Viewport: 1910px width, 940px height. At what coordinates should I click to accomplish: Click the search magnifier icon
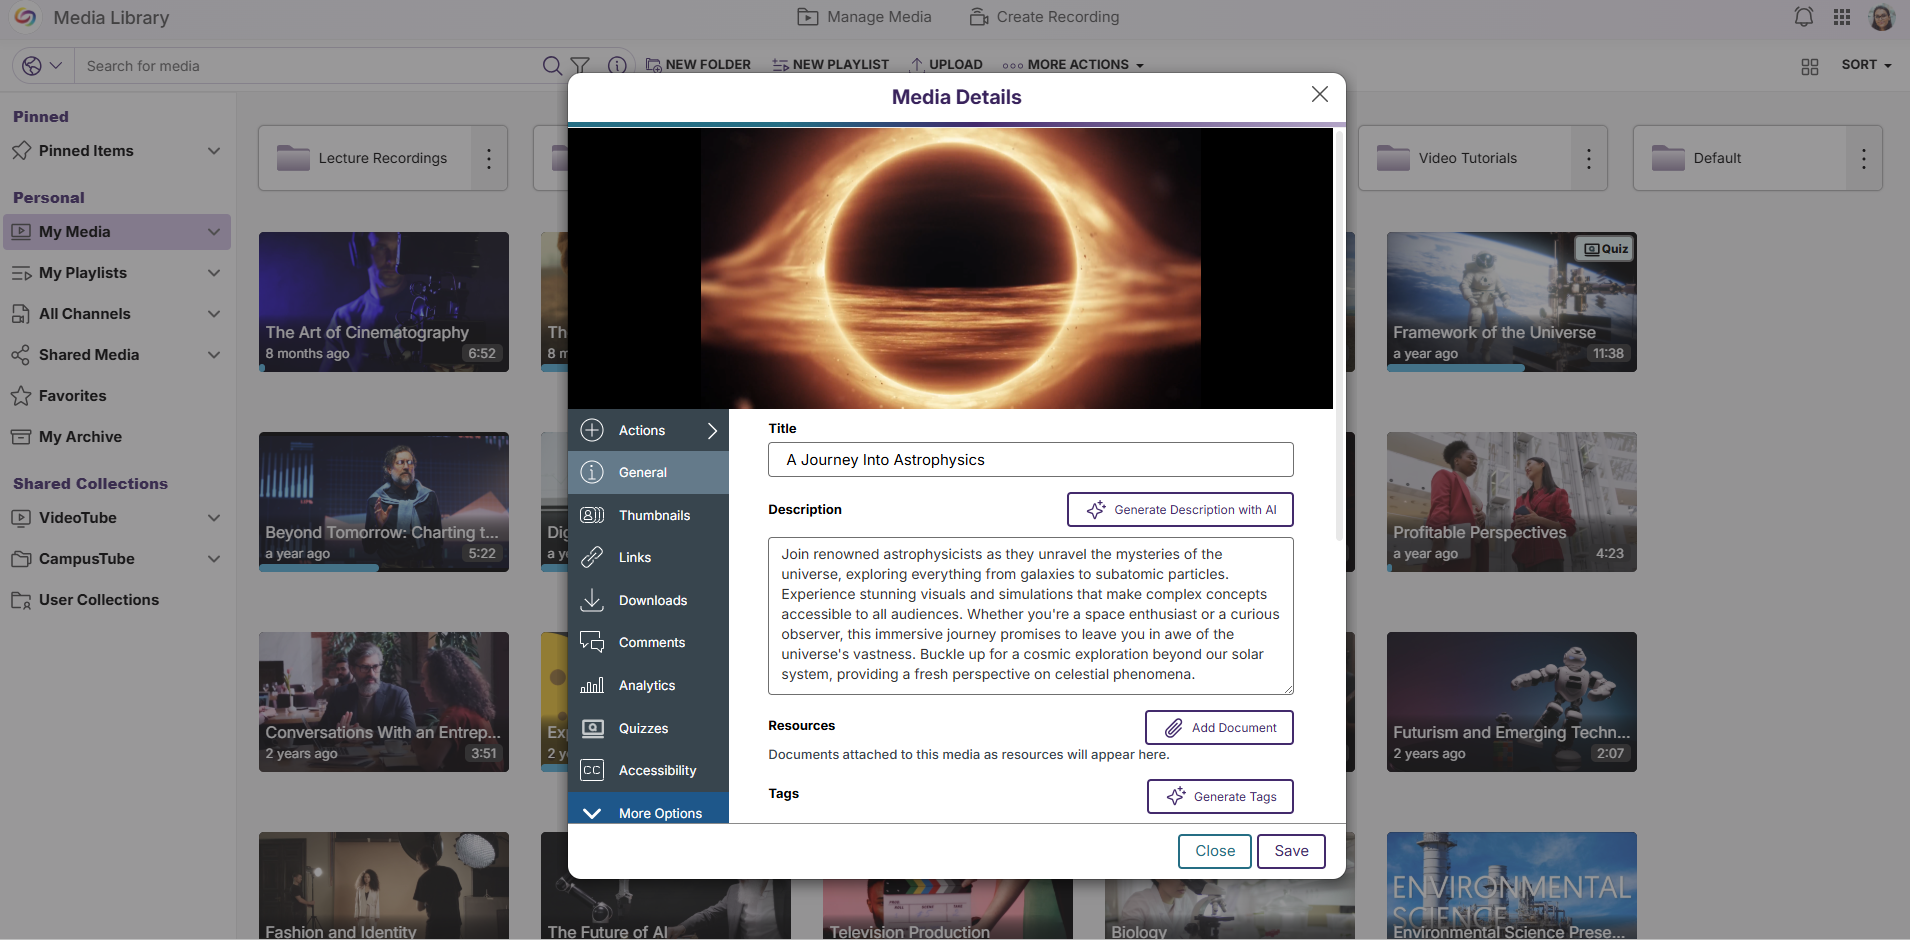point(551,66)
